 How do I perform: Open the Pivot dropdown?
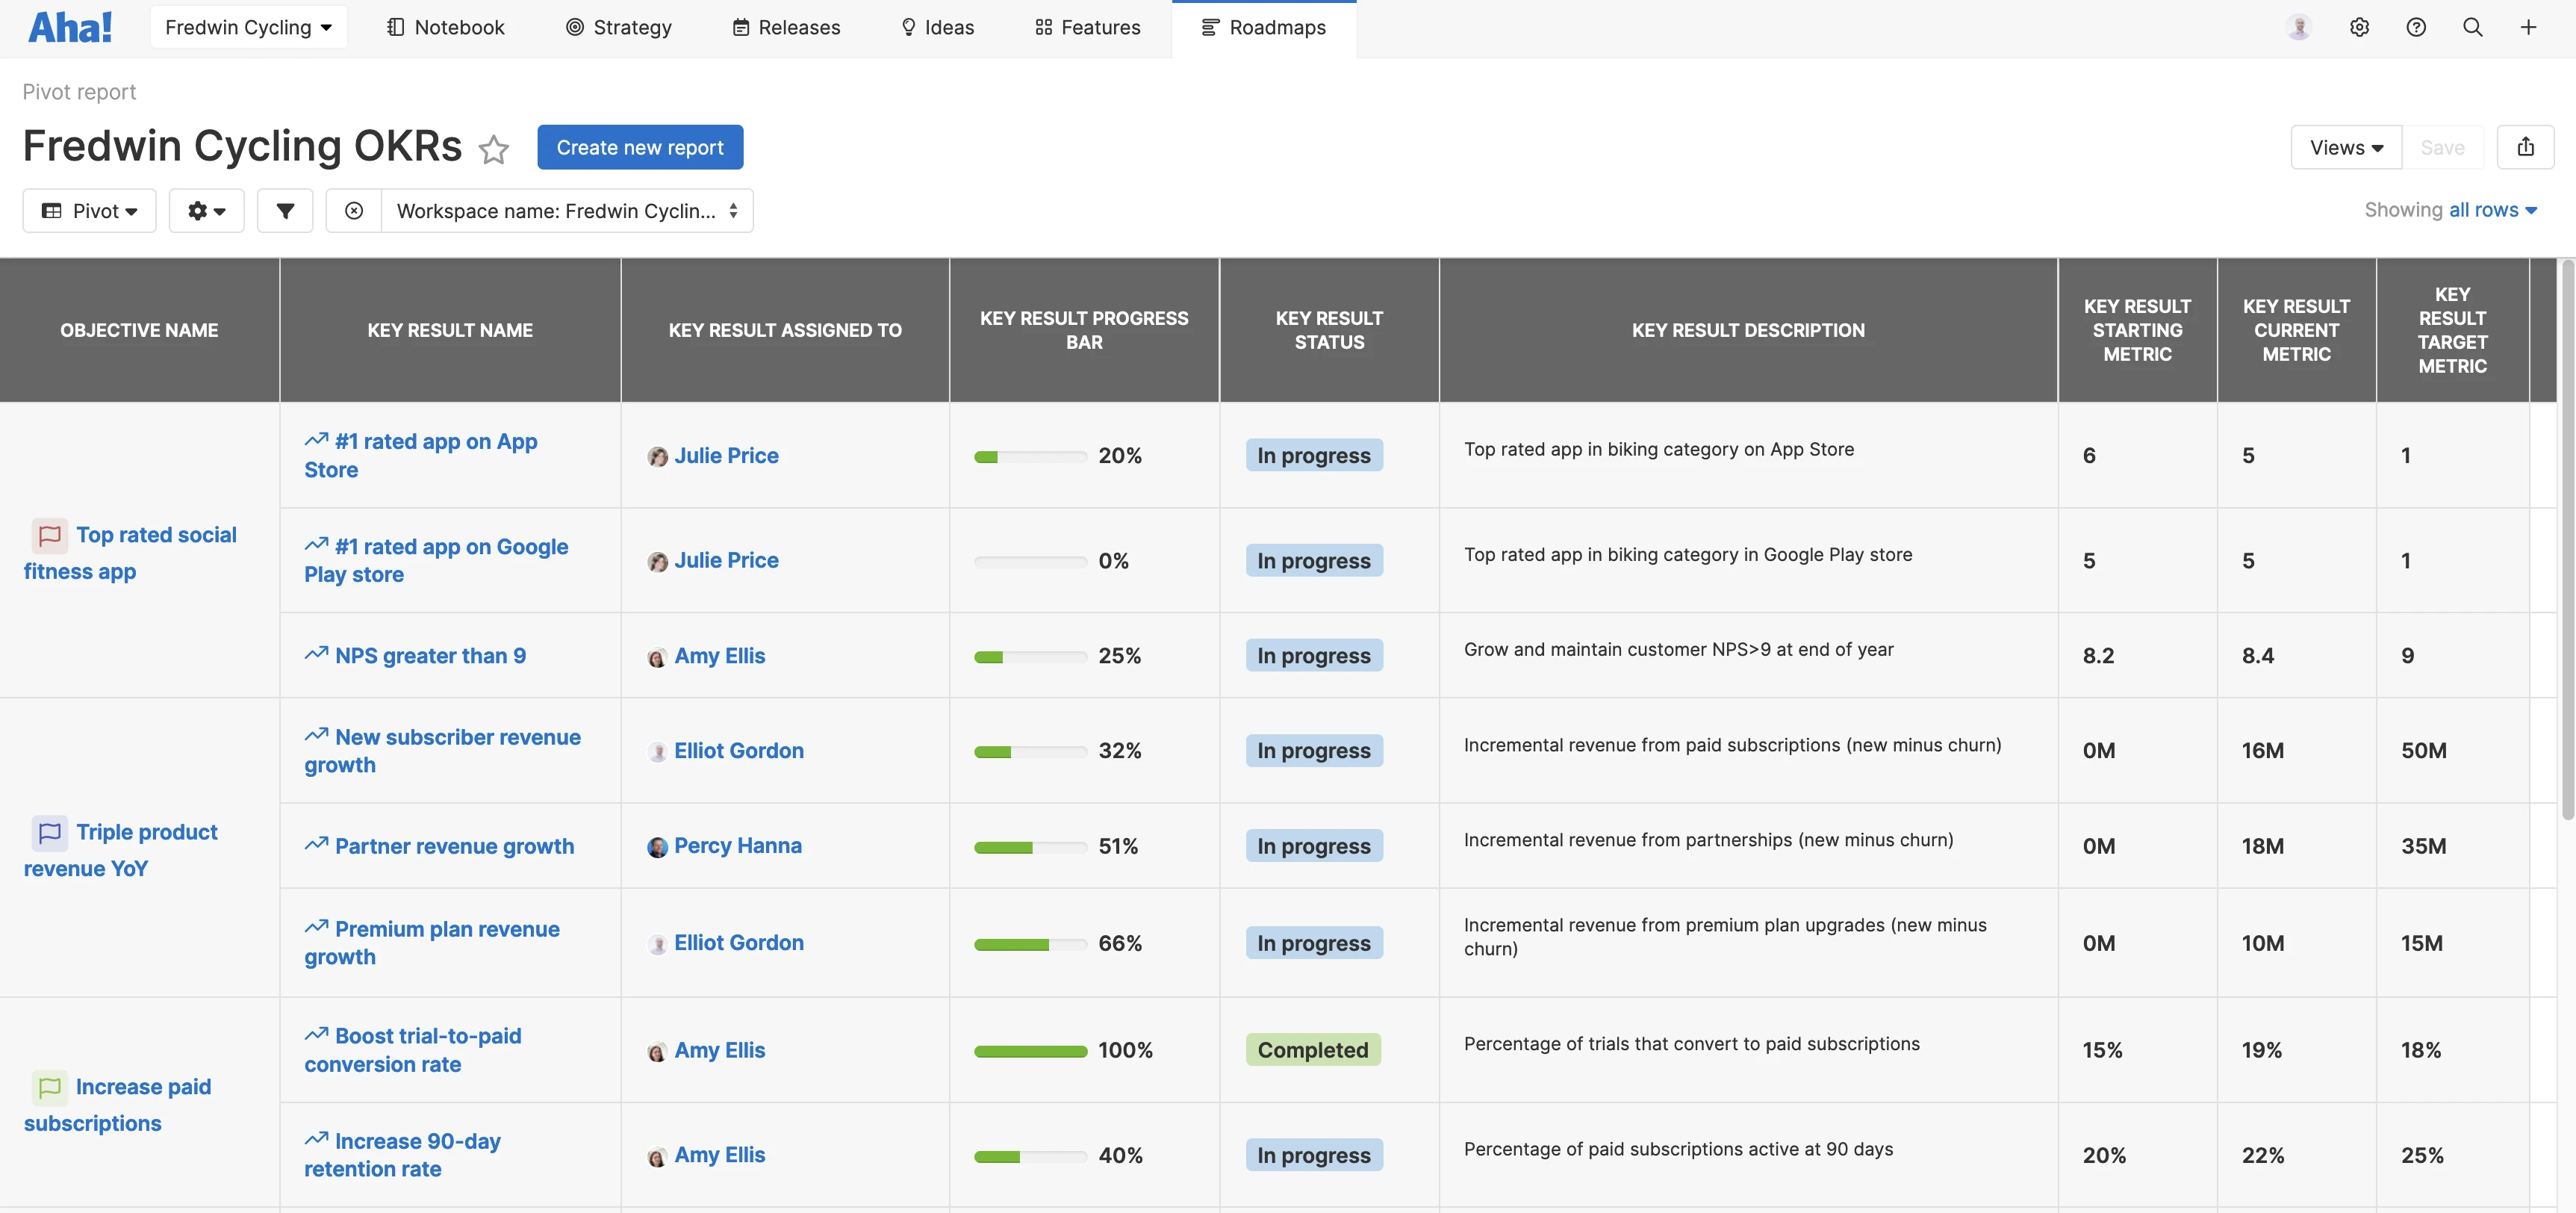90,211
